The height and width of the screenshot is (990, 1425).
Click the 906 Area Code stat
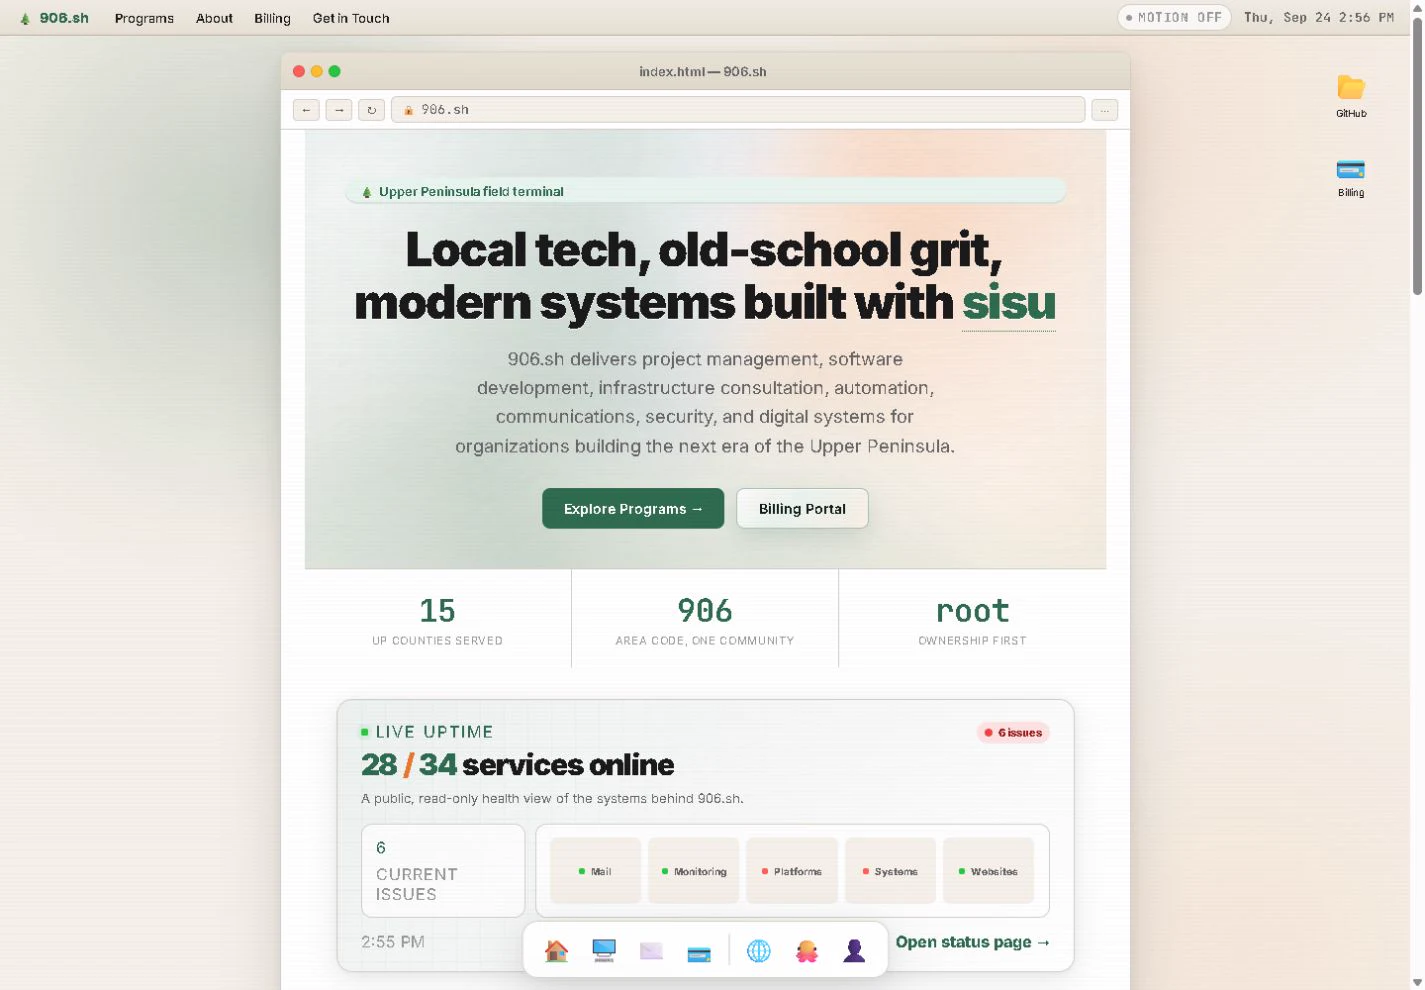[x=705, y=620]
